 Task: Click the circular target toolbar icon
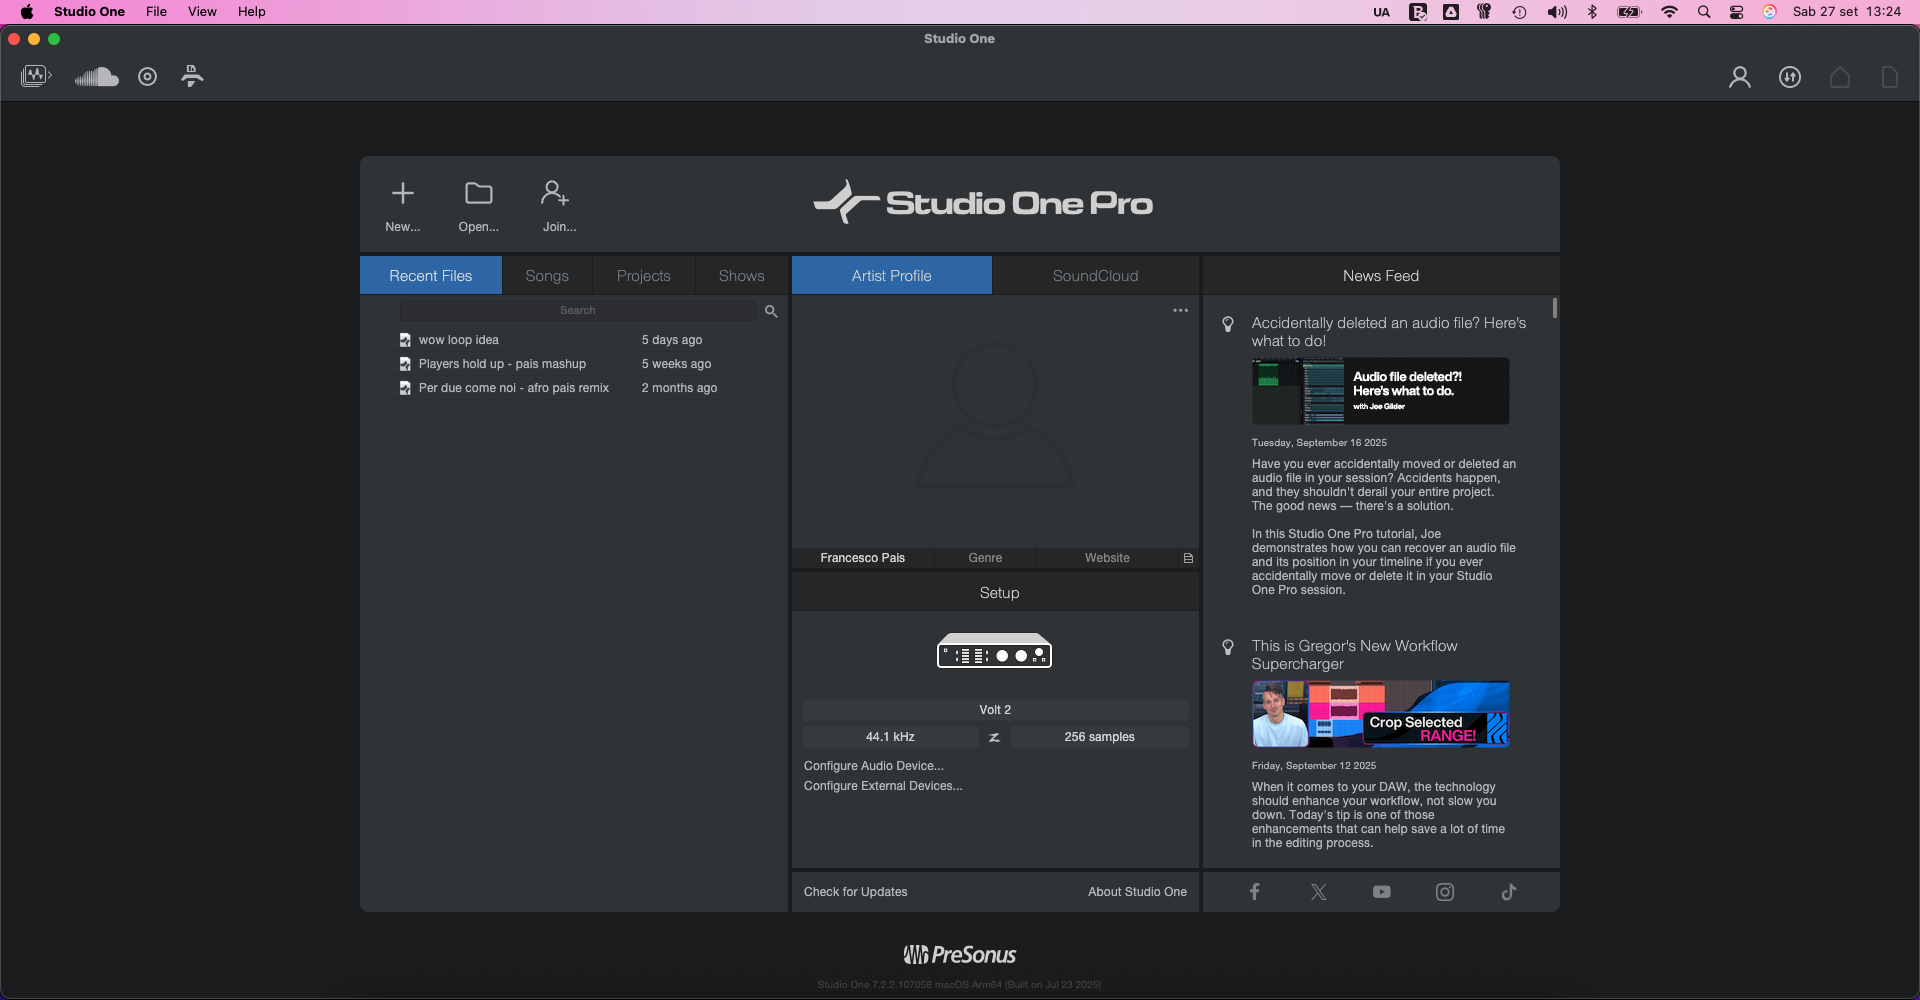(x=147, y=77)
